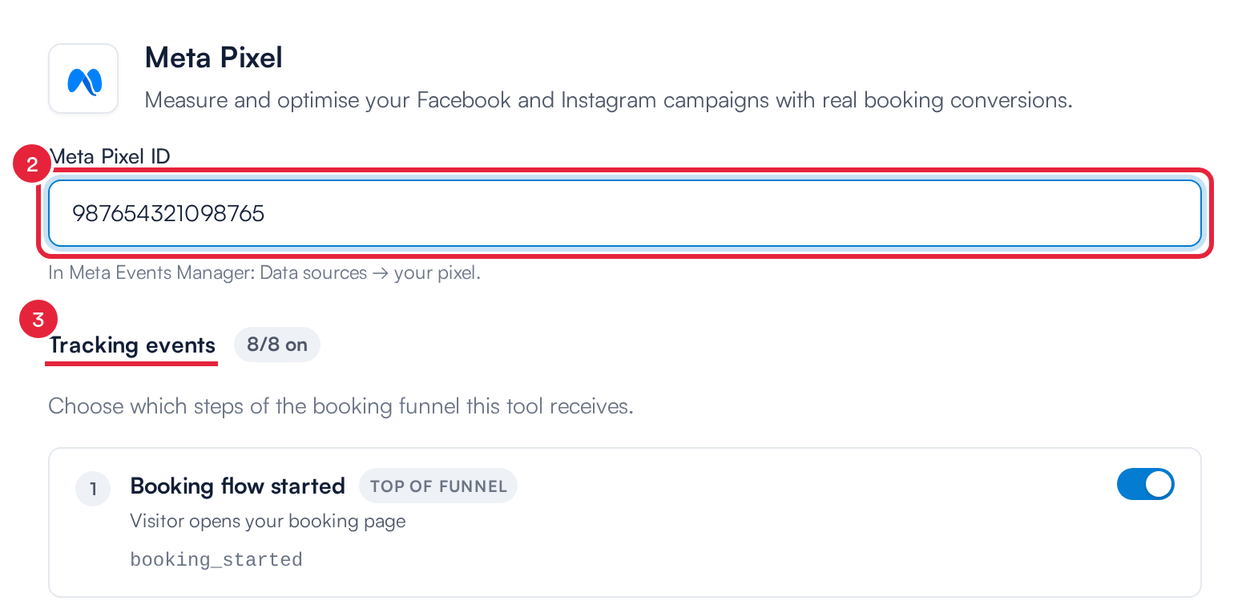Click the Meta Events Manager hint text

265,272
